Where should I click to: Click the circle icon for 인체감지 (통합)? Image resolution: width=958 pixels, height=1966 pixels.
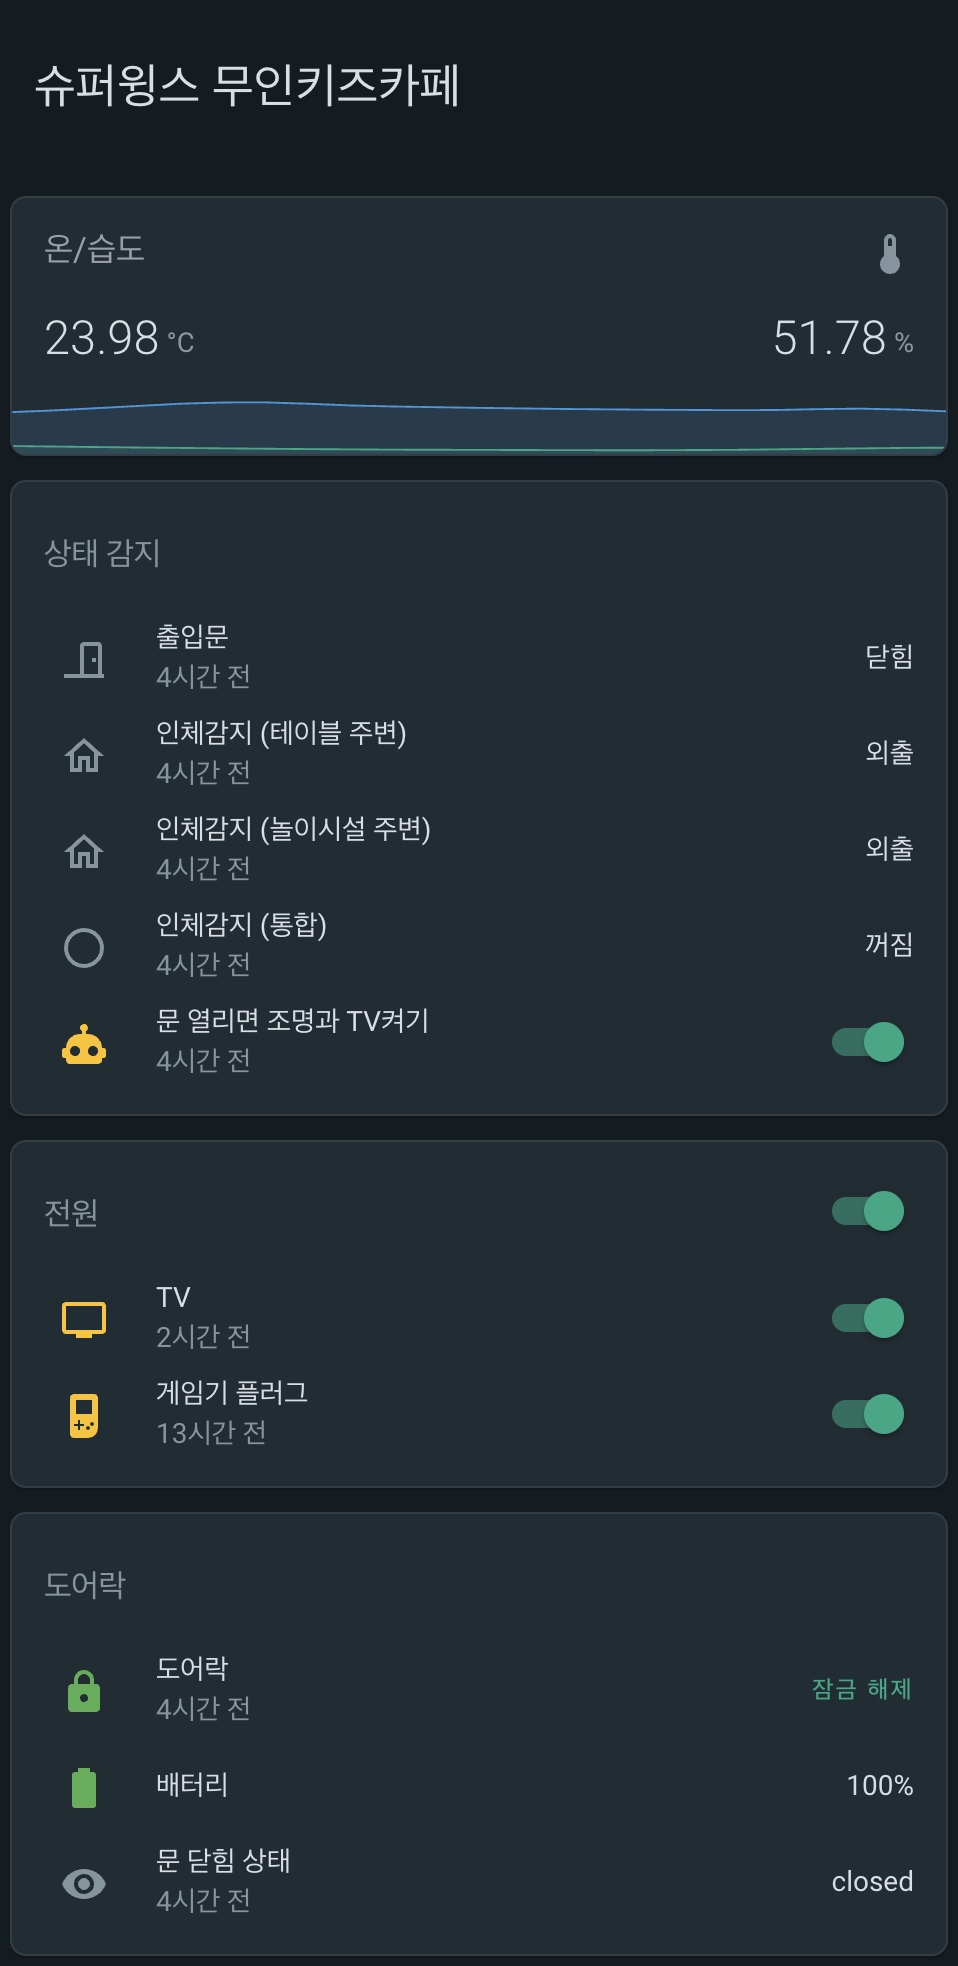[x=84, y=947]
